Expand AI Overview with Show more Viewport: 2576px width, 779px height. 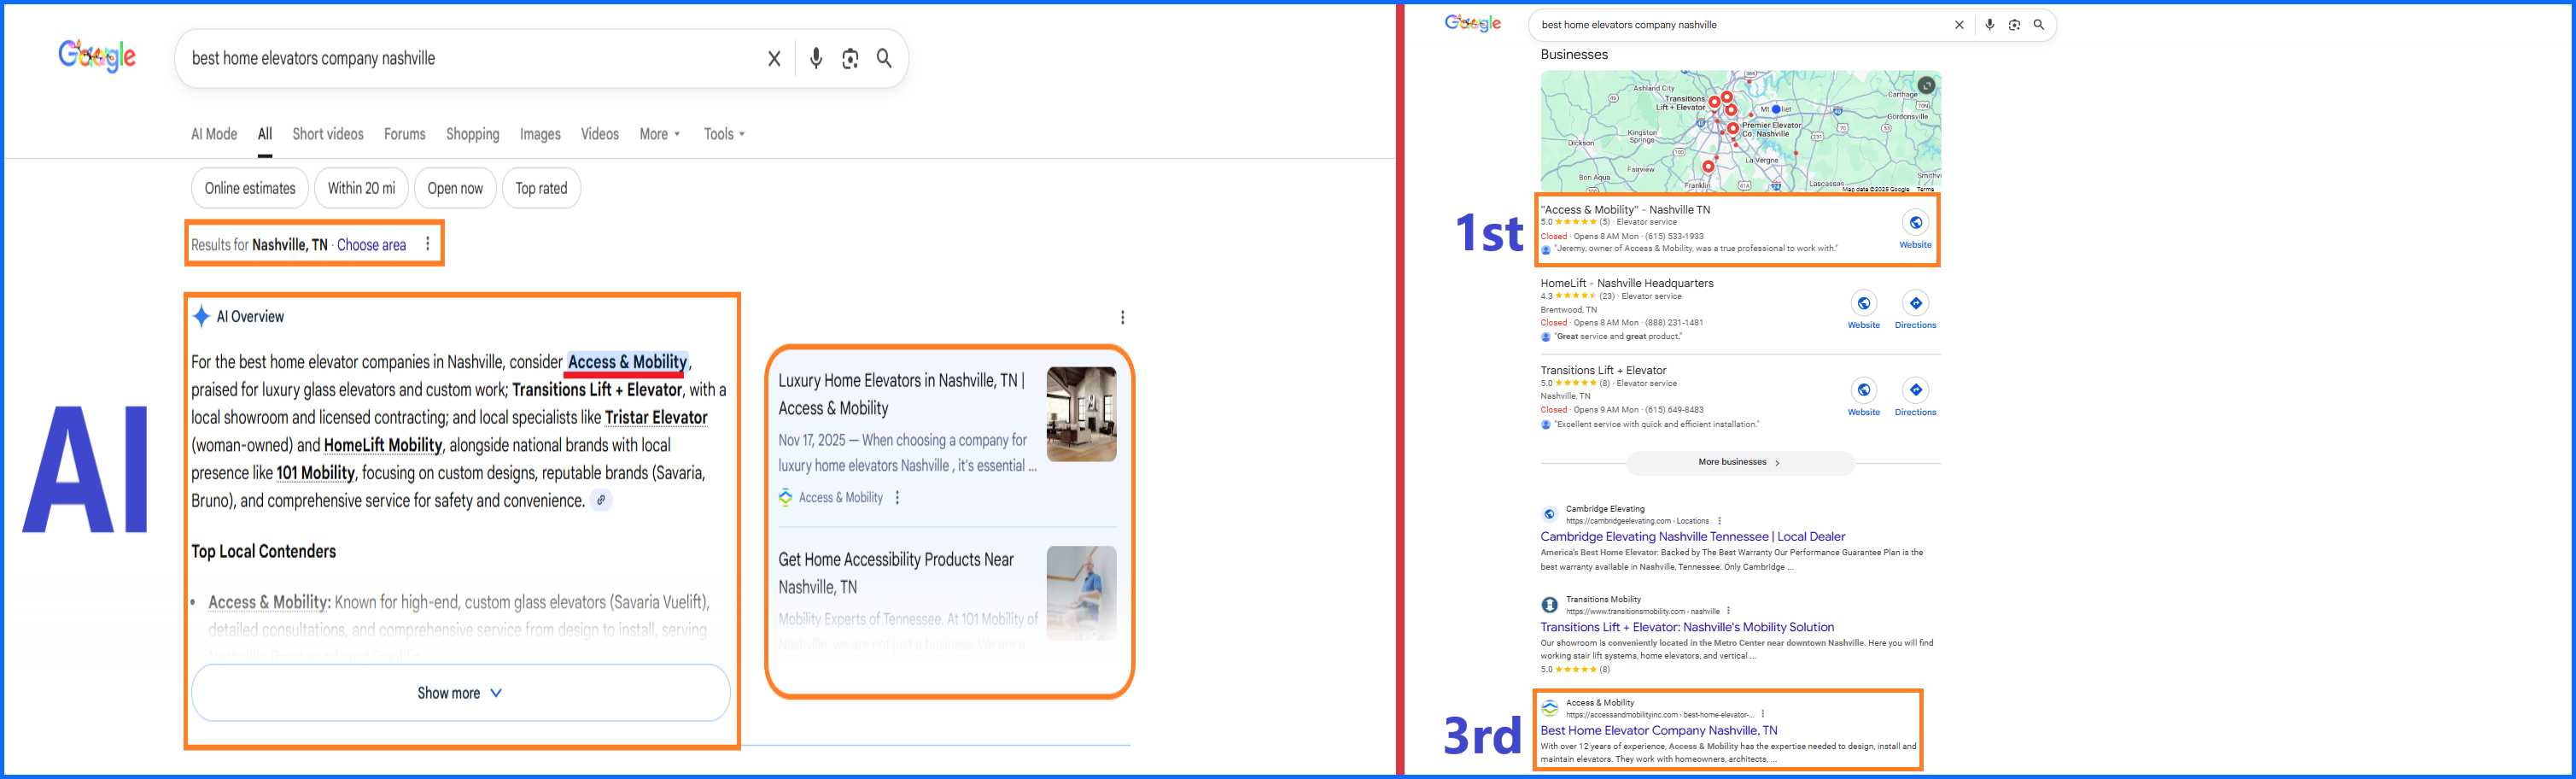click(x=461, y=693)
